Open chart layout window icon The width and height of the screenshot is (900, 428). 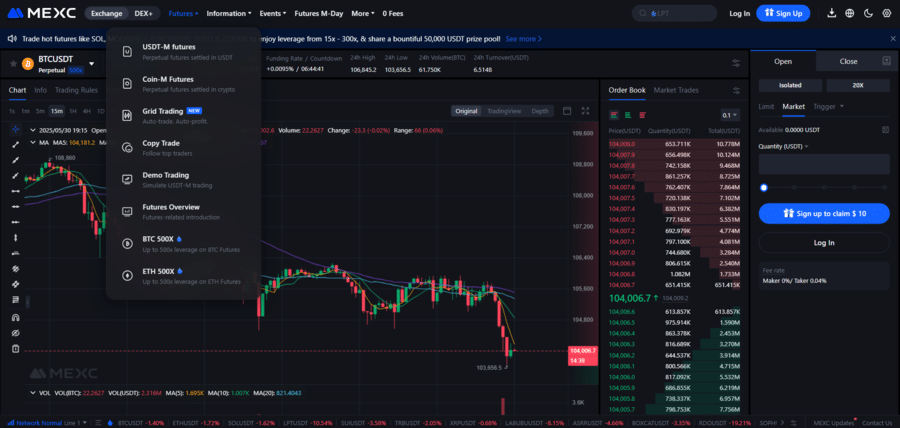point(567,111)
